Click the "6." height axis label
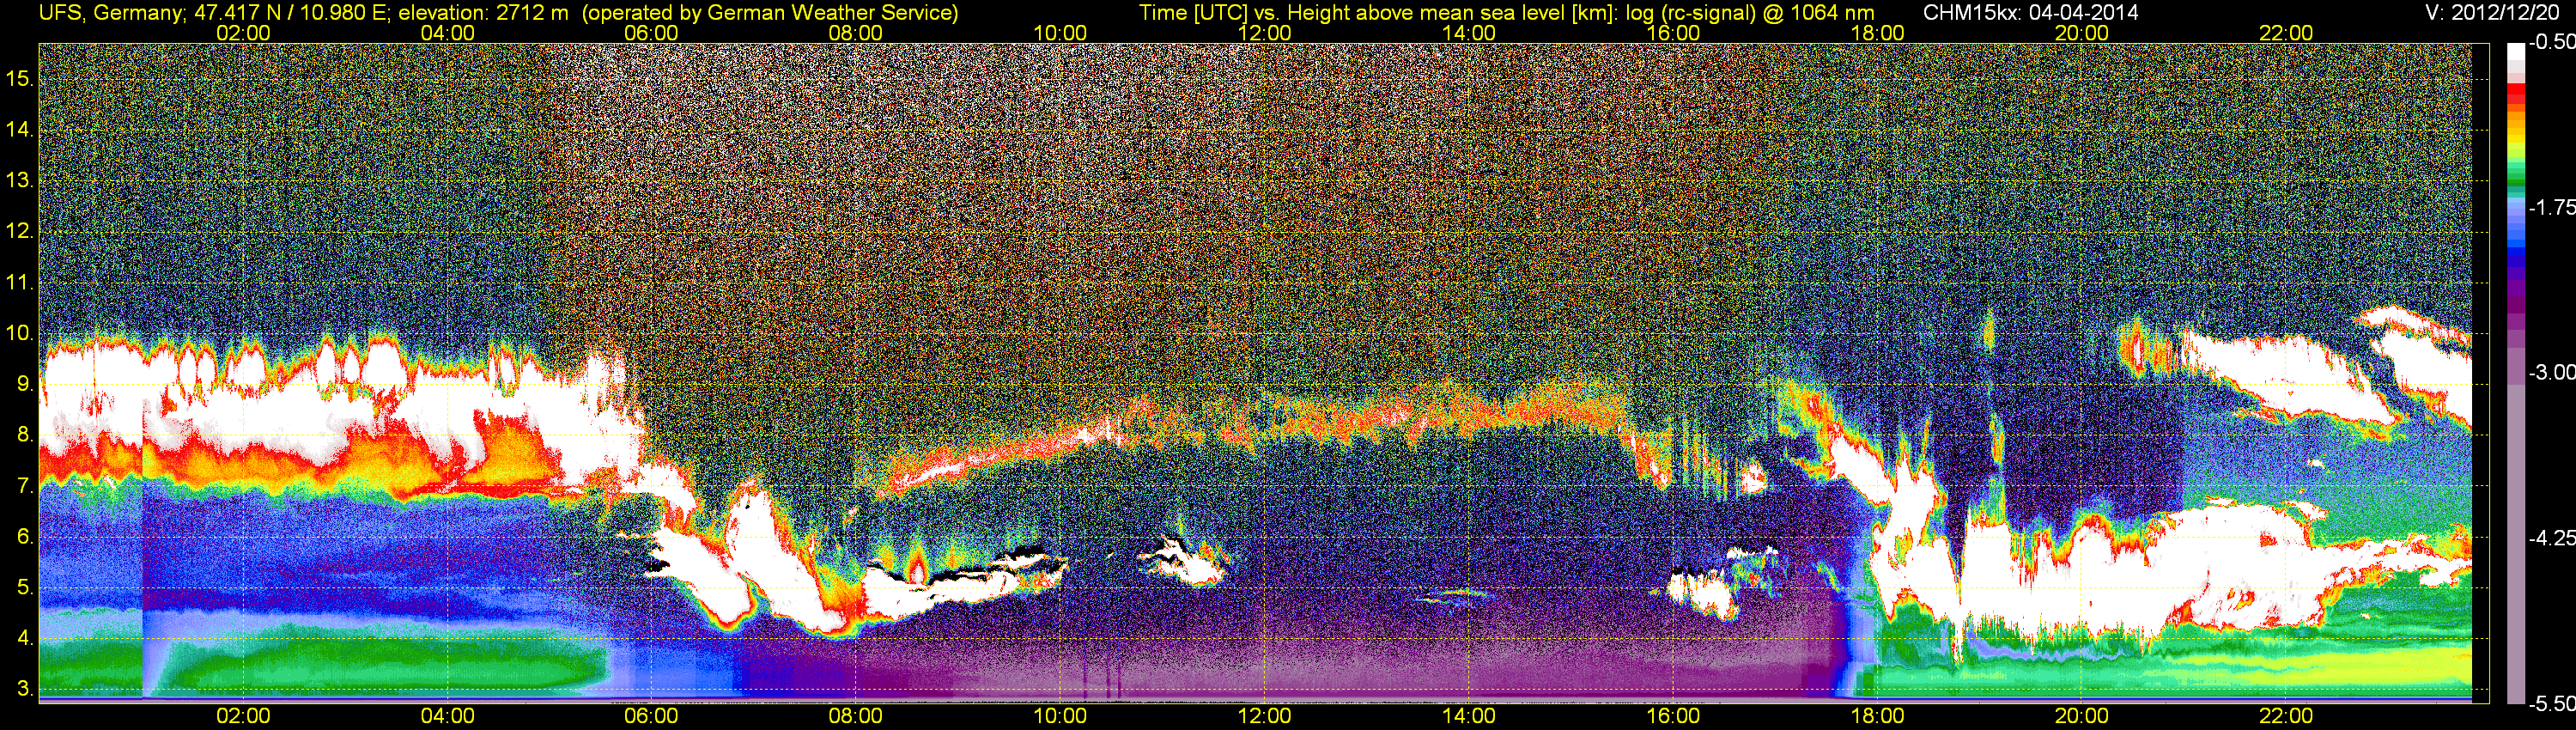 coord(25,537)
